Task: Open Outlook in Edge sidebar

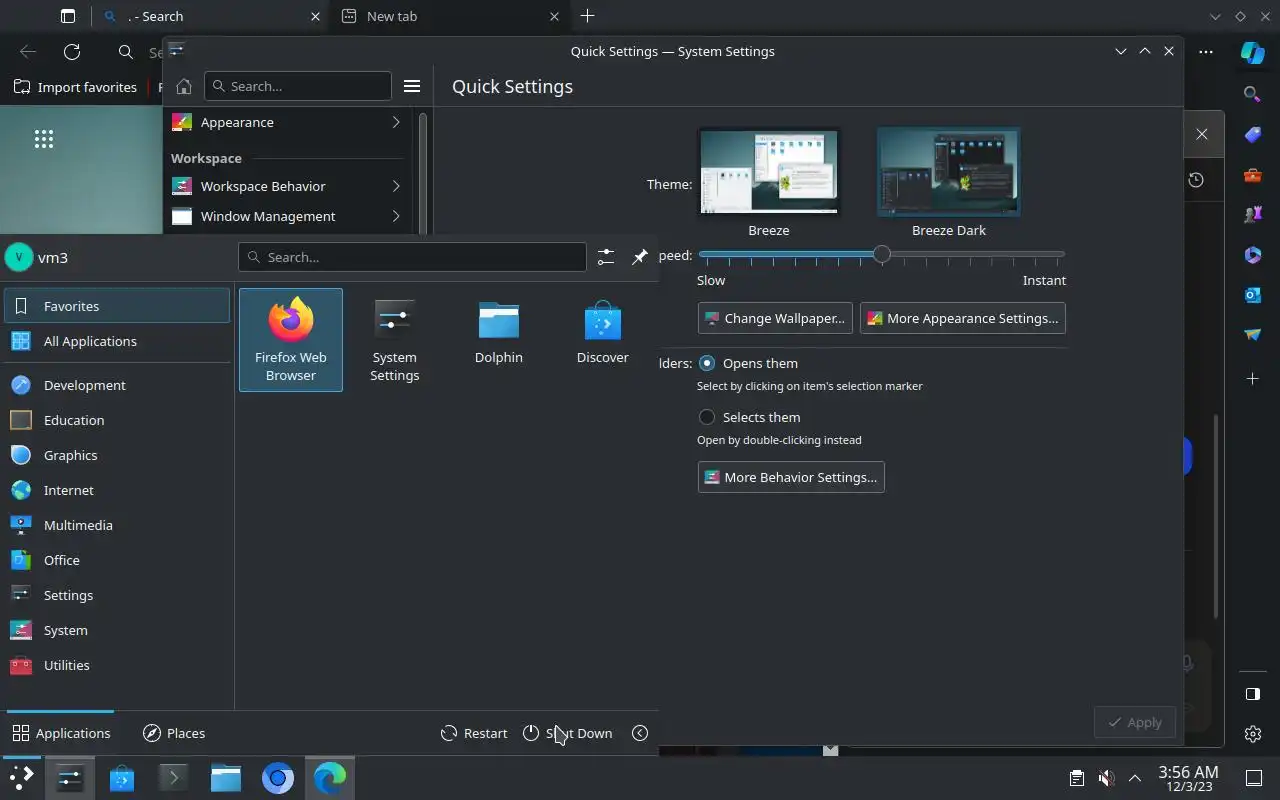Action: [1253, 295]
